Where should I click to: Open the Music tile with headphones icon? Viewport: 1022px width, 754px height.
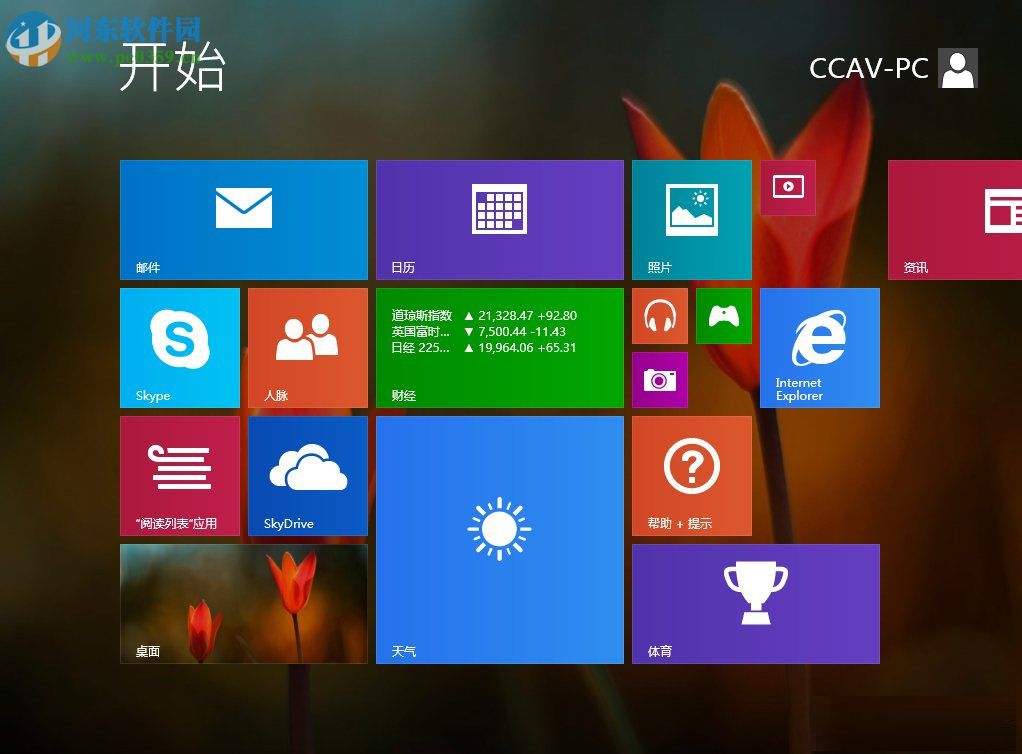click(659, 315)
